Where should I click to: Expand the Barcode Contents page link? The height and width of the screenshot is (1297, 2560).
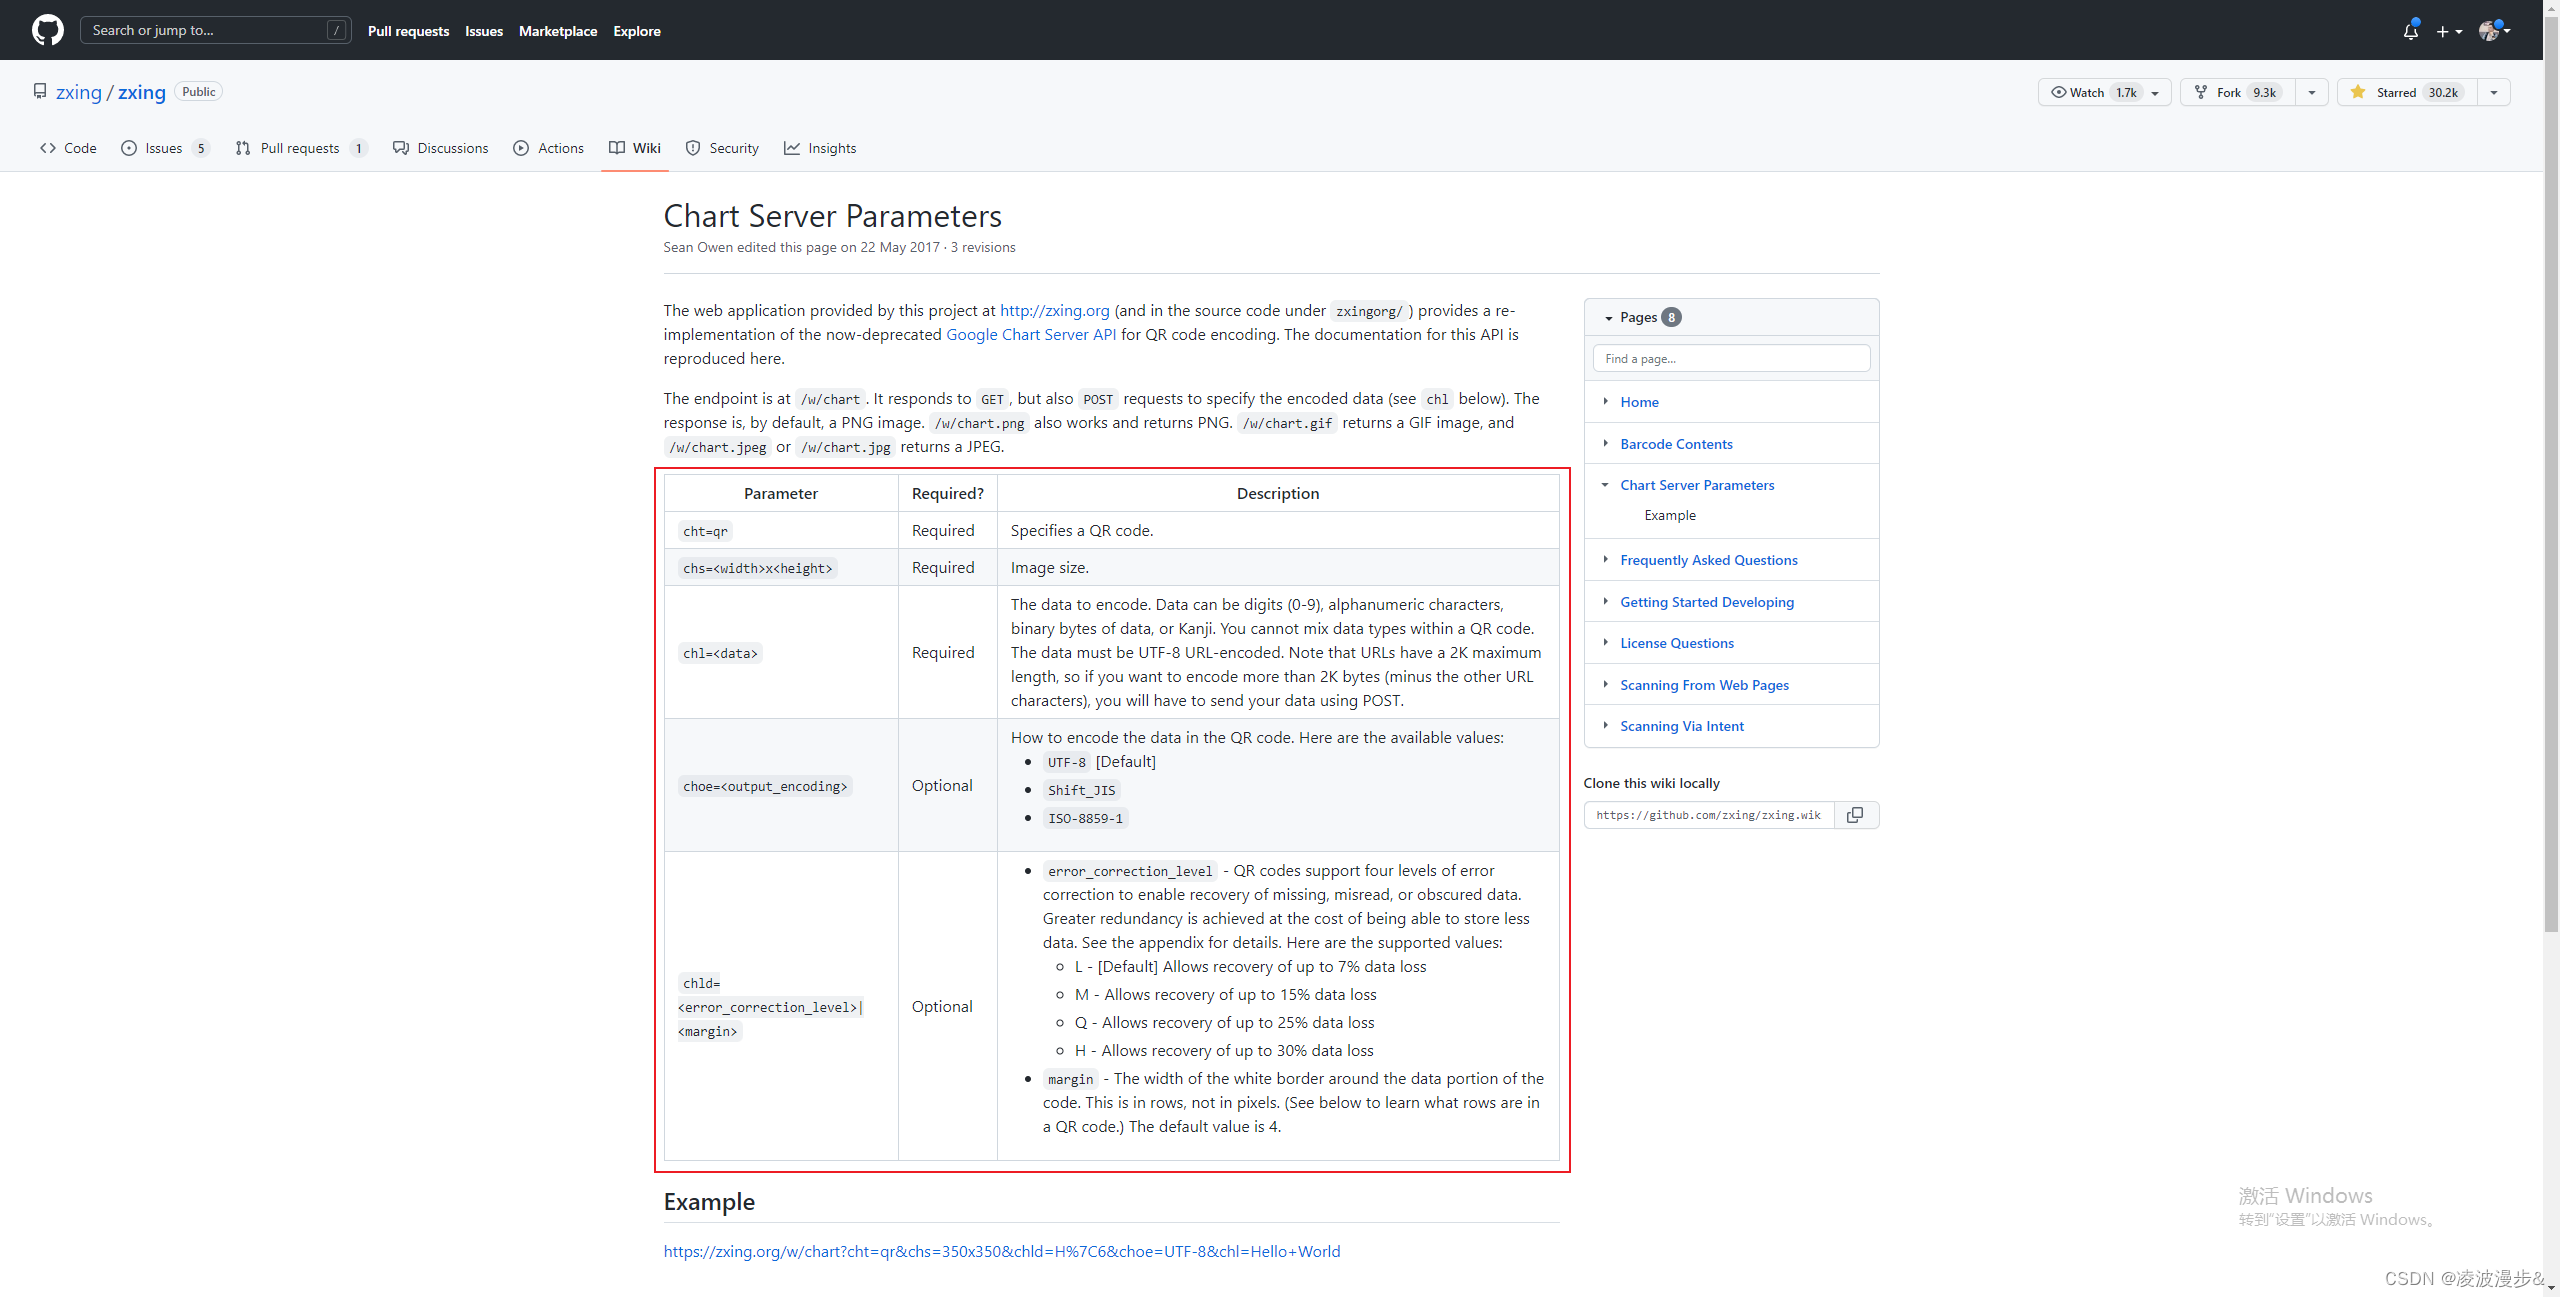1606,442
